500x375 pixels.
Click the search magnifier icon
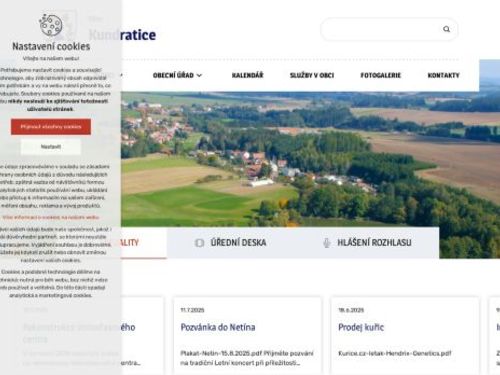tap(446, 29)
